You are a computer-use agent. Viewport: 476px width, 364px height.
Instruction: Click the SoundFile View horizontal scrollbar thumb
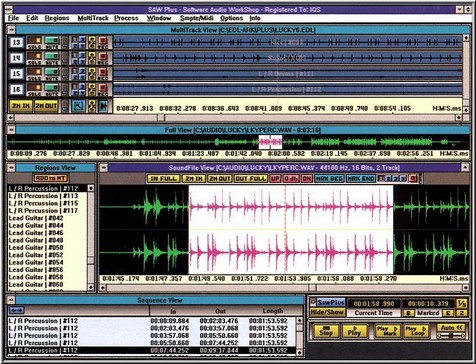click(312, 287)
